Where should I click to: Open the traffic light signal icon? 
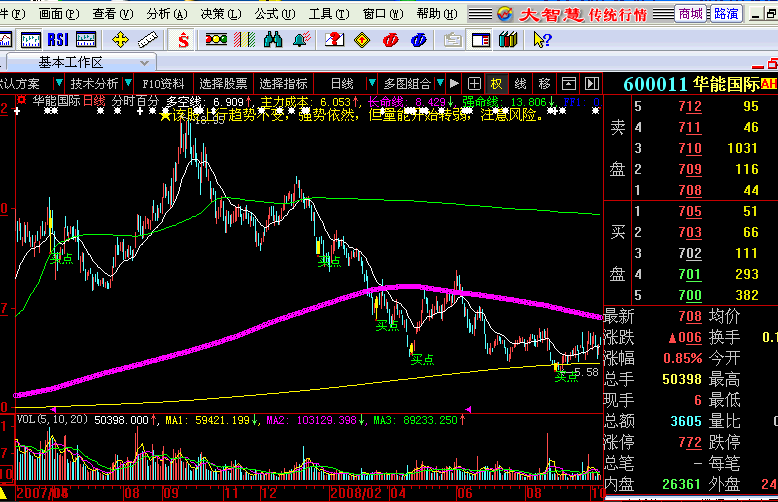pos(216,40)
